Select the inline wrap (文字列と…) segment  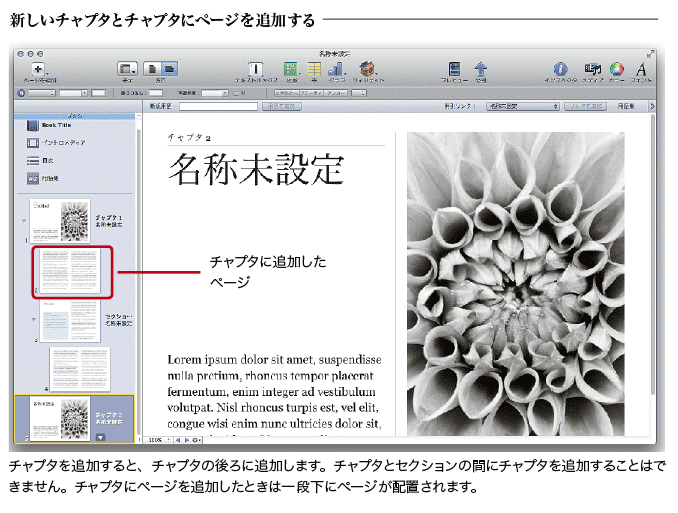tap(286, 93)
